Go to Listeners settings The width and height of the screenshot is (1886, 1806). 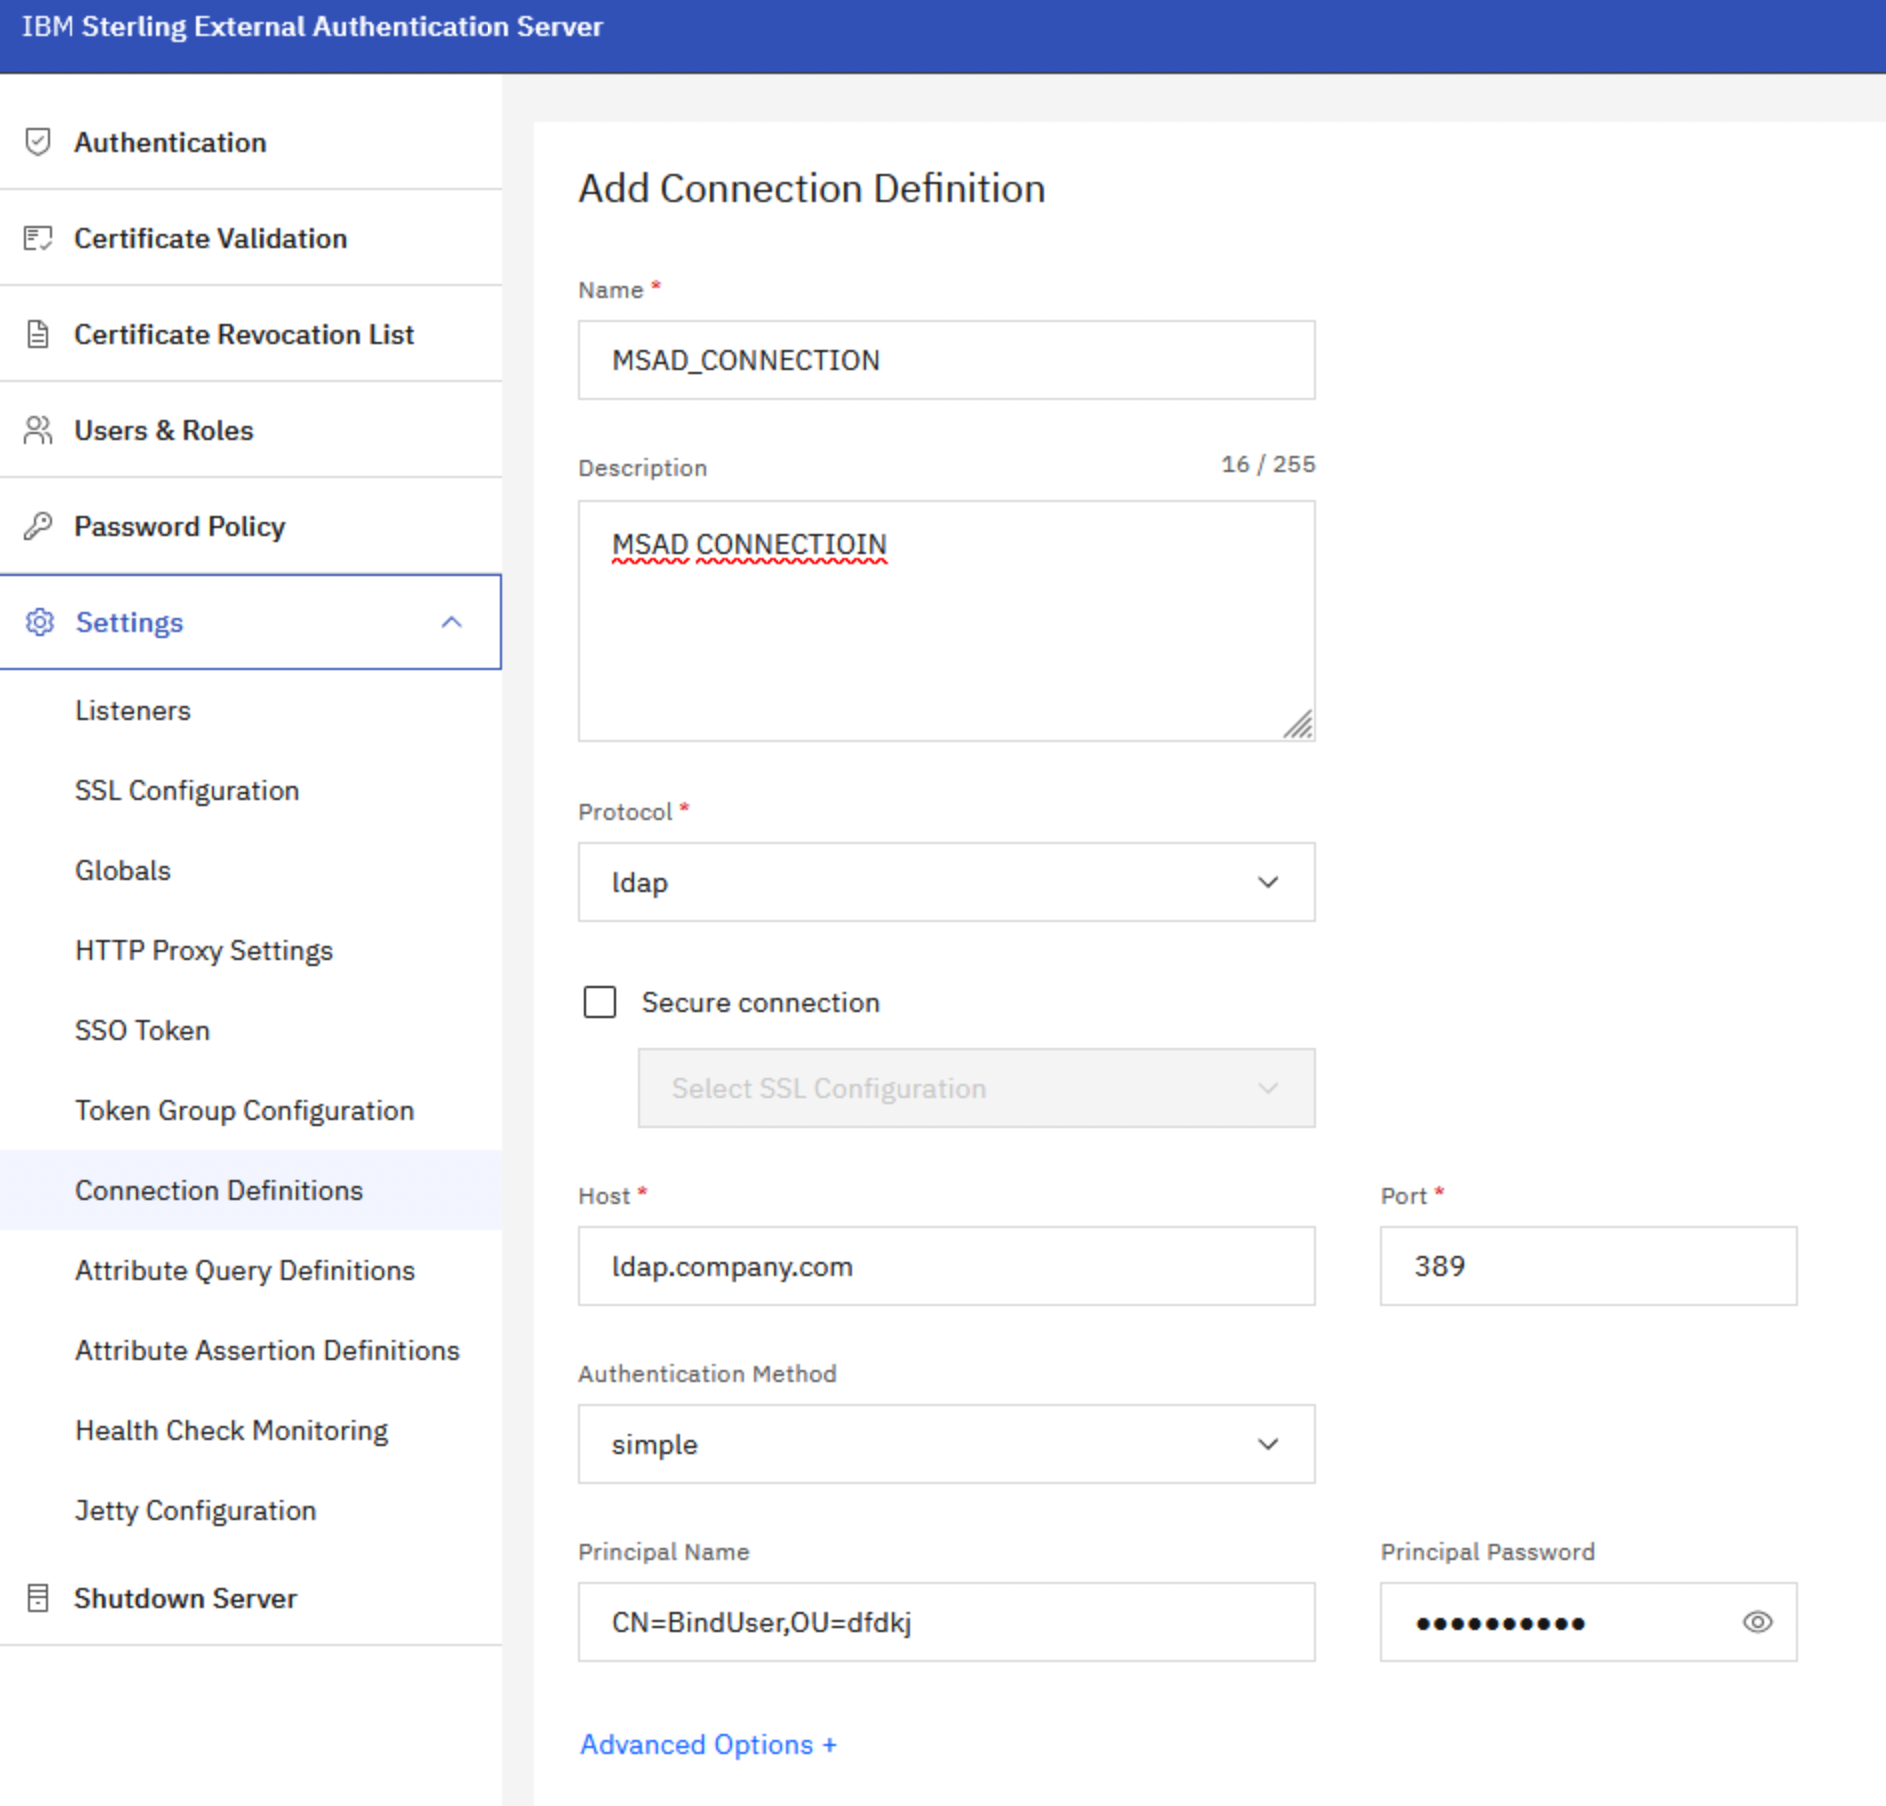pyautogui.click(x=251, y=710)
